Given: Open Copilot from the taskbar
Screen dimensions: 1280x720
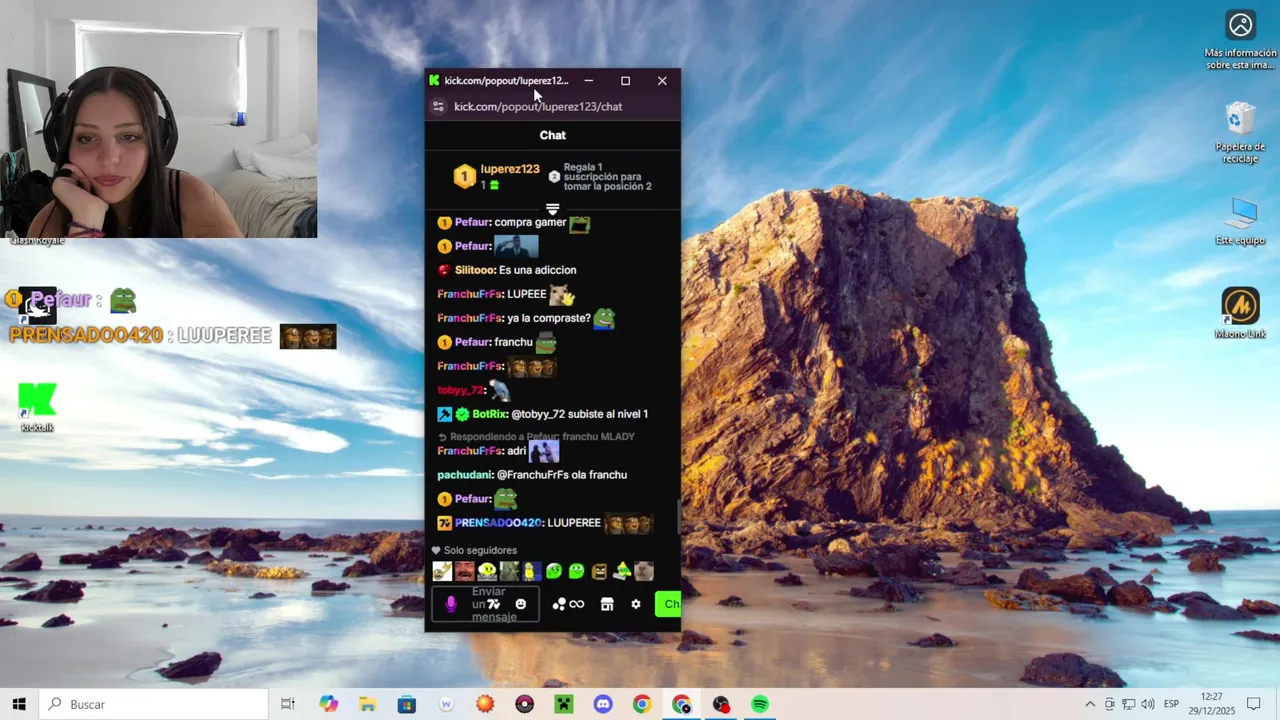Looking at the screenshot, I should coord(329,704).
